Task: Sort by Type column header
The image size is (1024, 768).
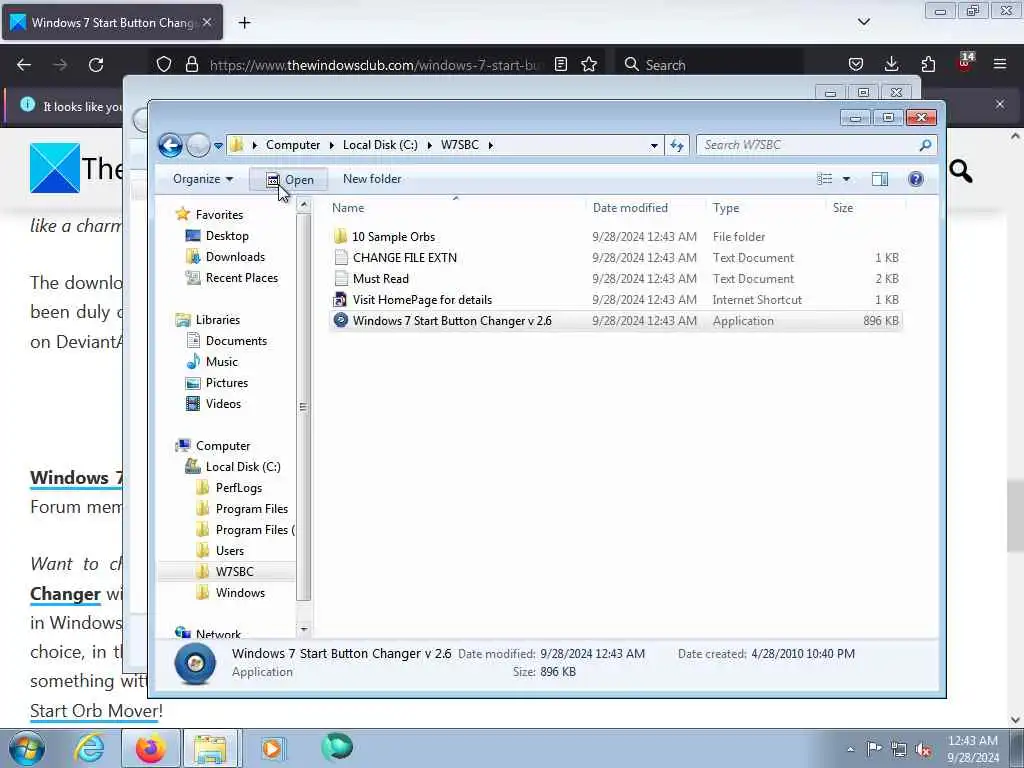Action: pyautogui.click(x=726, y=208)
